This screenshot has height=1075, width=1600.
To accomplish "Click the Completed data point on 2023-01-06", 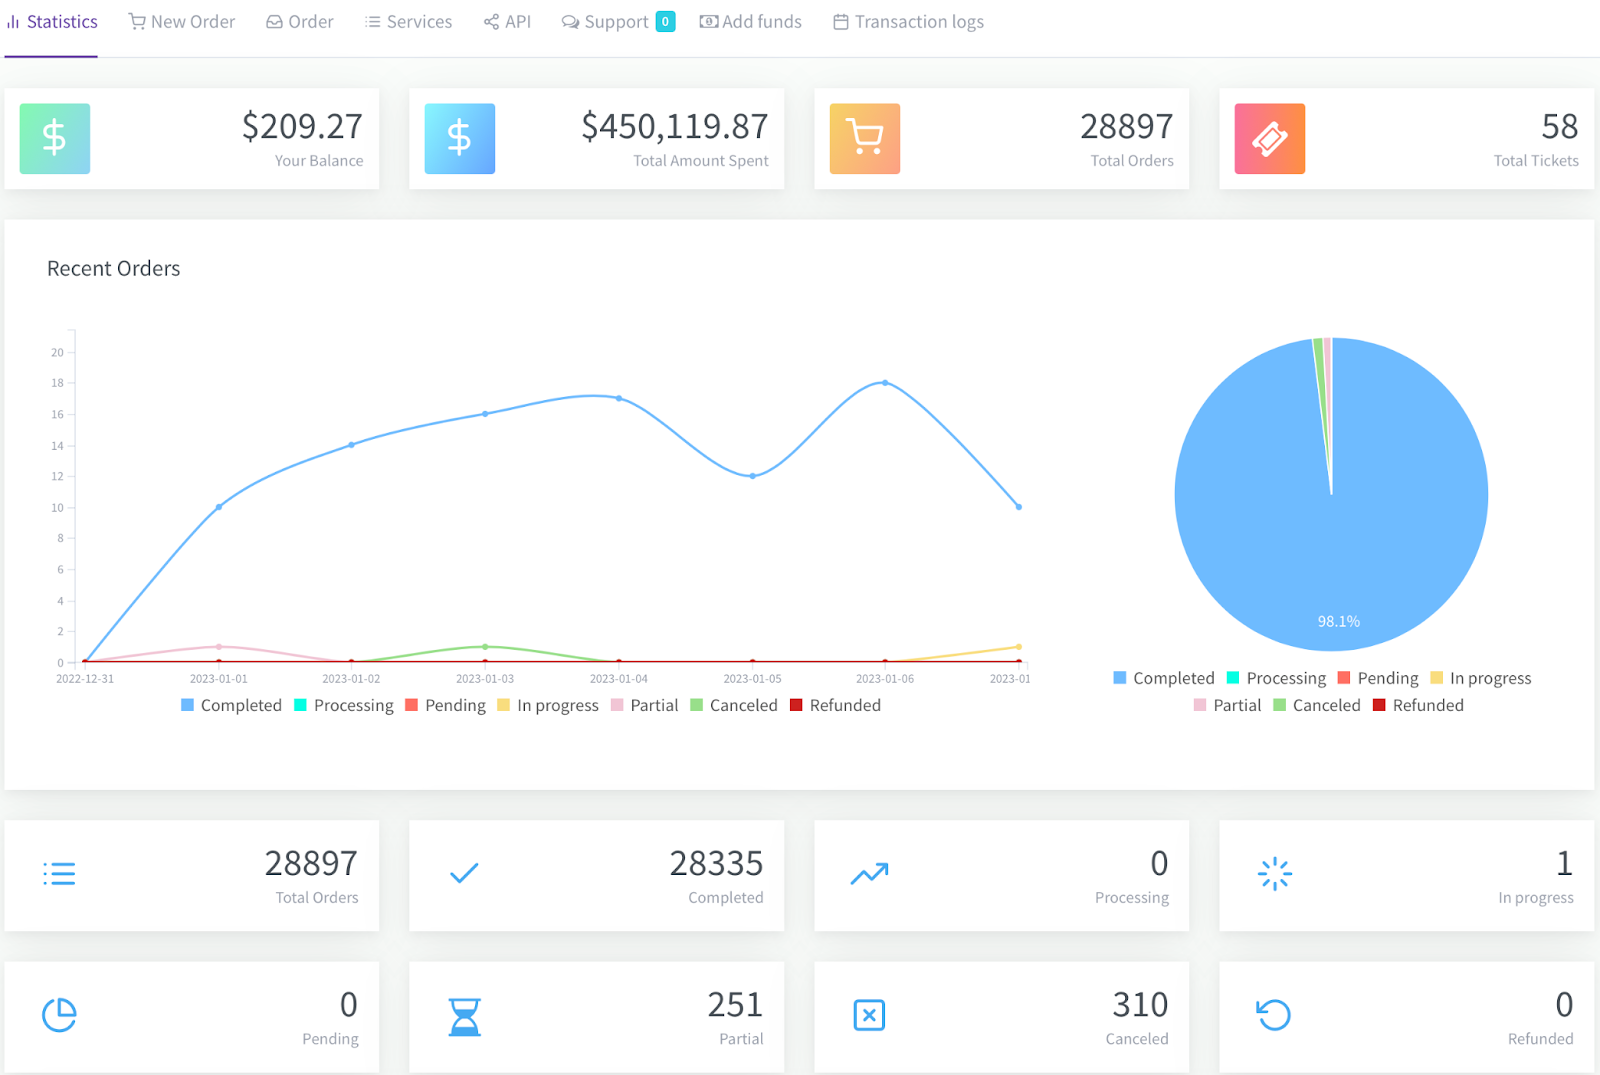I will [x=885, y=383].
